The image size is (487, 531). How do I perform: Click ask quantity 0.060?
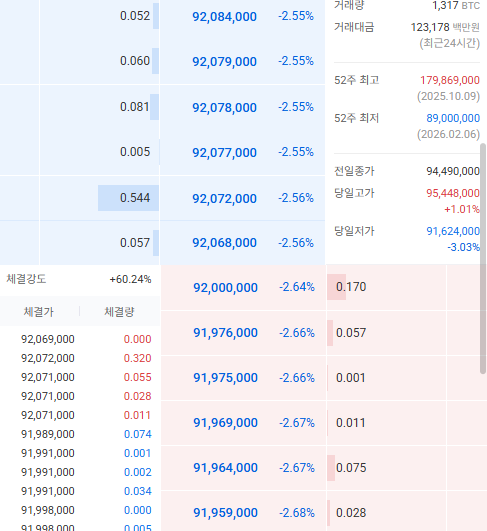(135, 61)
